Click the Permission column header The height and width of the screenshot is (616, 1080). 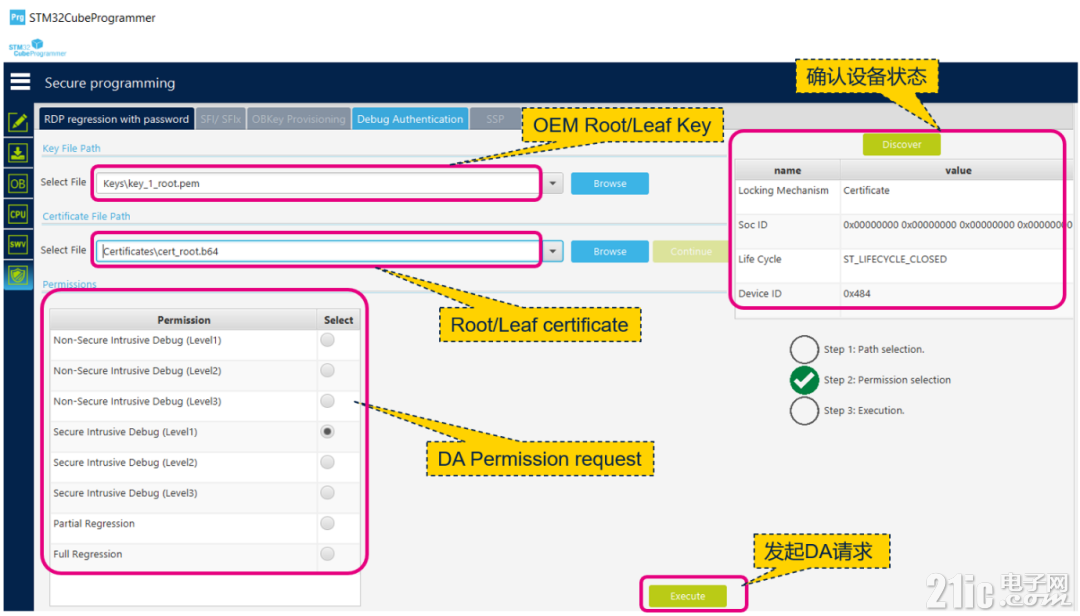tap(184, 320)
